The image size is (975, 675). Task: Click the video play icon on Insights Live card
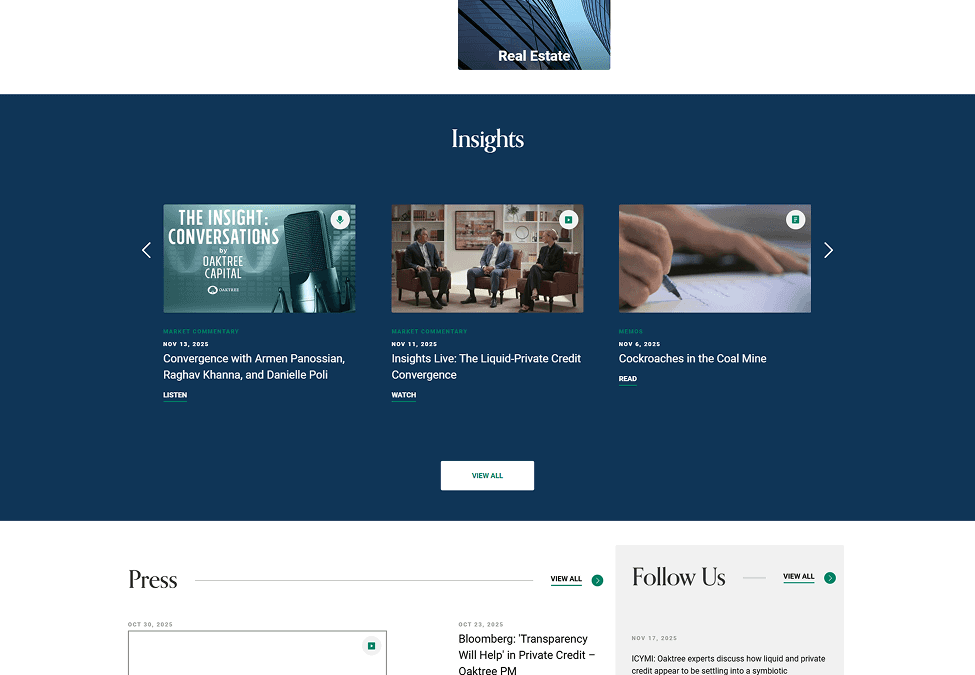point(568,219)
